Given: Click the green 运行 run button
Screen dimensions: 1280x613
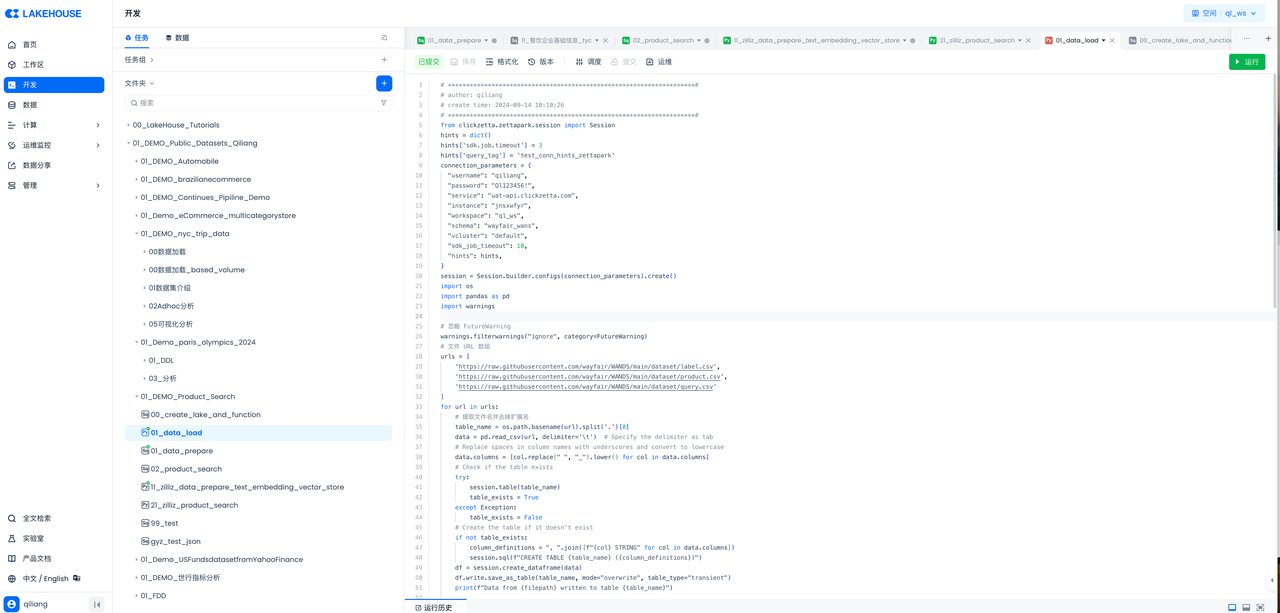Looking at the screenshot, I should pyautogui.click(x=1246, y=62).
